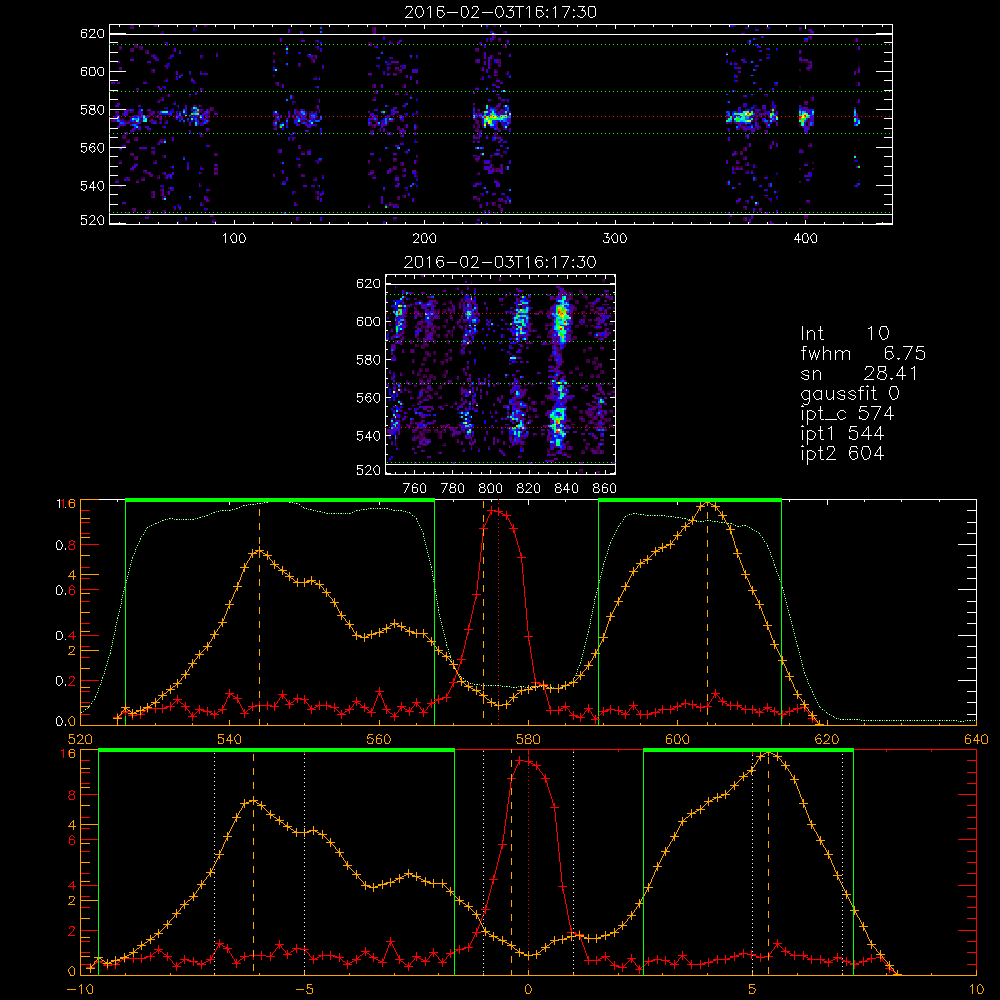The image size is (1000, 1000).
Task: Select the 'gaussfit 0' parameter line
Action: coord(849,393)
